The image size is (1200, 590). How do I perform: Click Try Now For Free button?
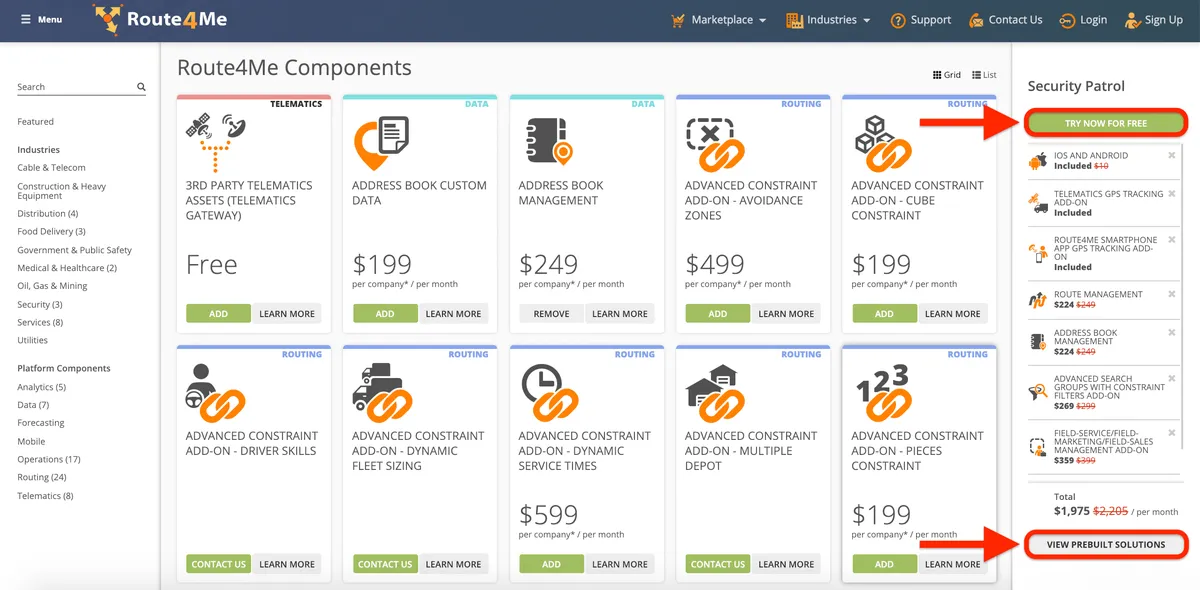coord(1106,124)
